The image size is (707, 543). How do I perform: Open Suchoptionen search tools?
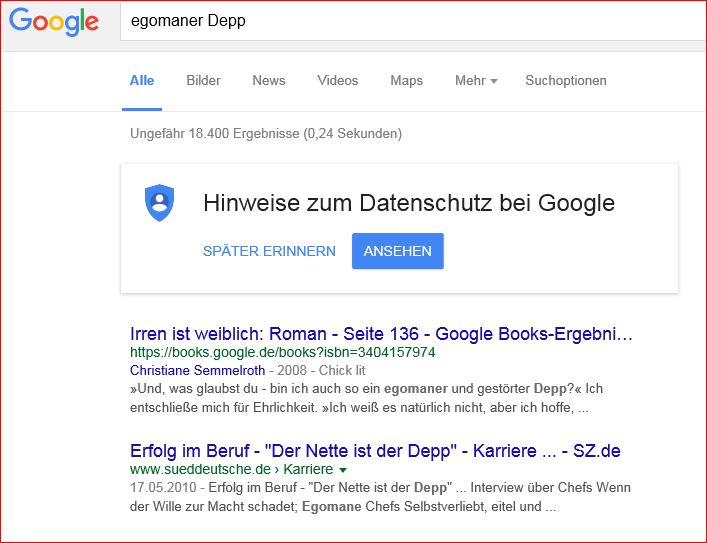565,81
